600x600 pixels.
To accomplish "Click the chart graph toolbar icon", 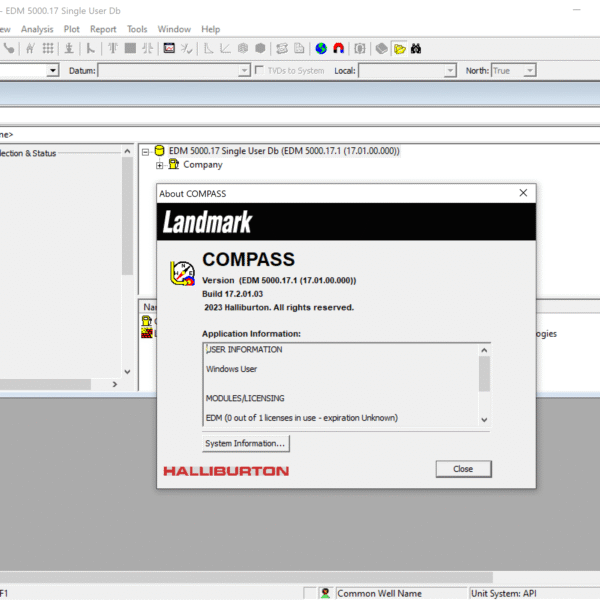I will tap(169, 48).
